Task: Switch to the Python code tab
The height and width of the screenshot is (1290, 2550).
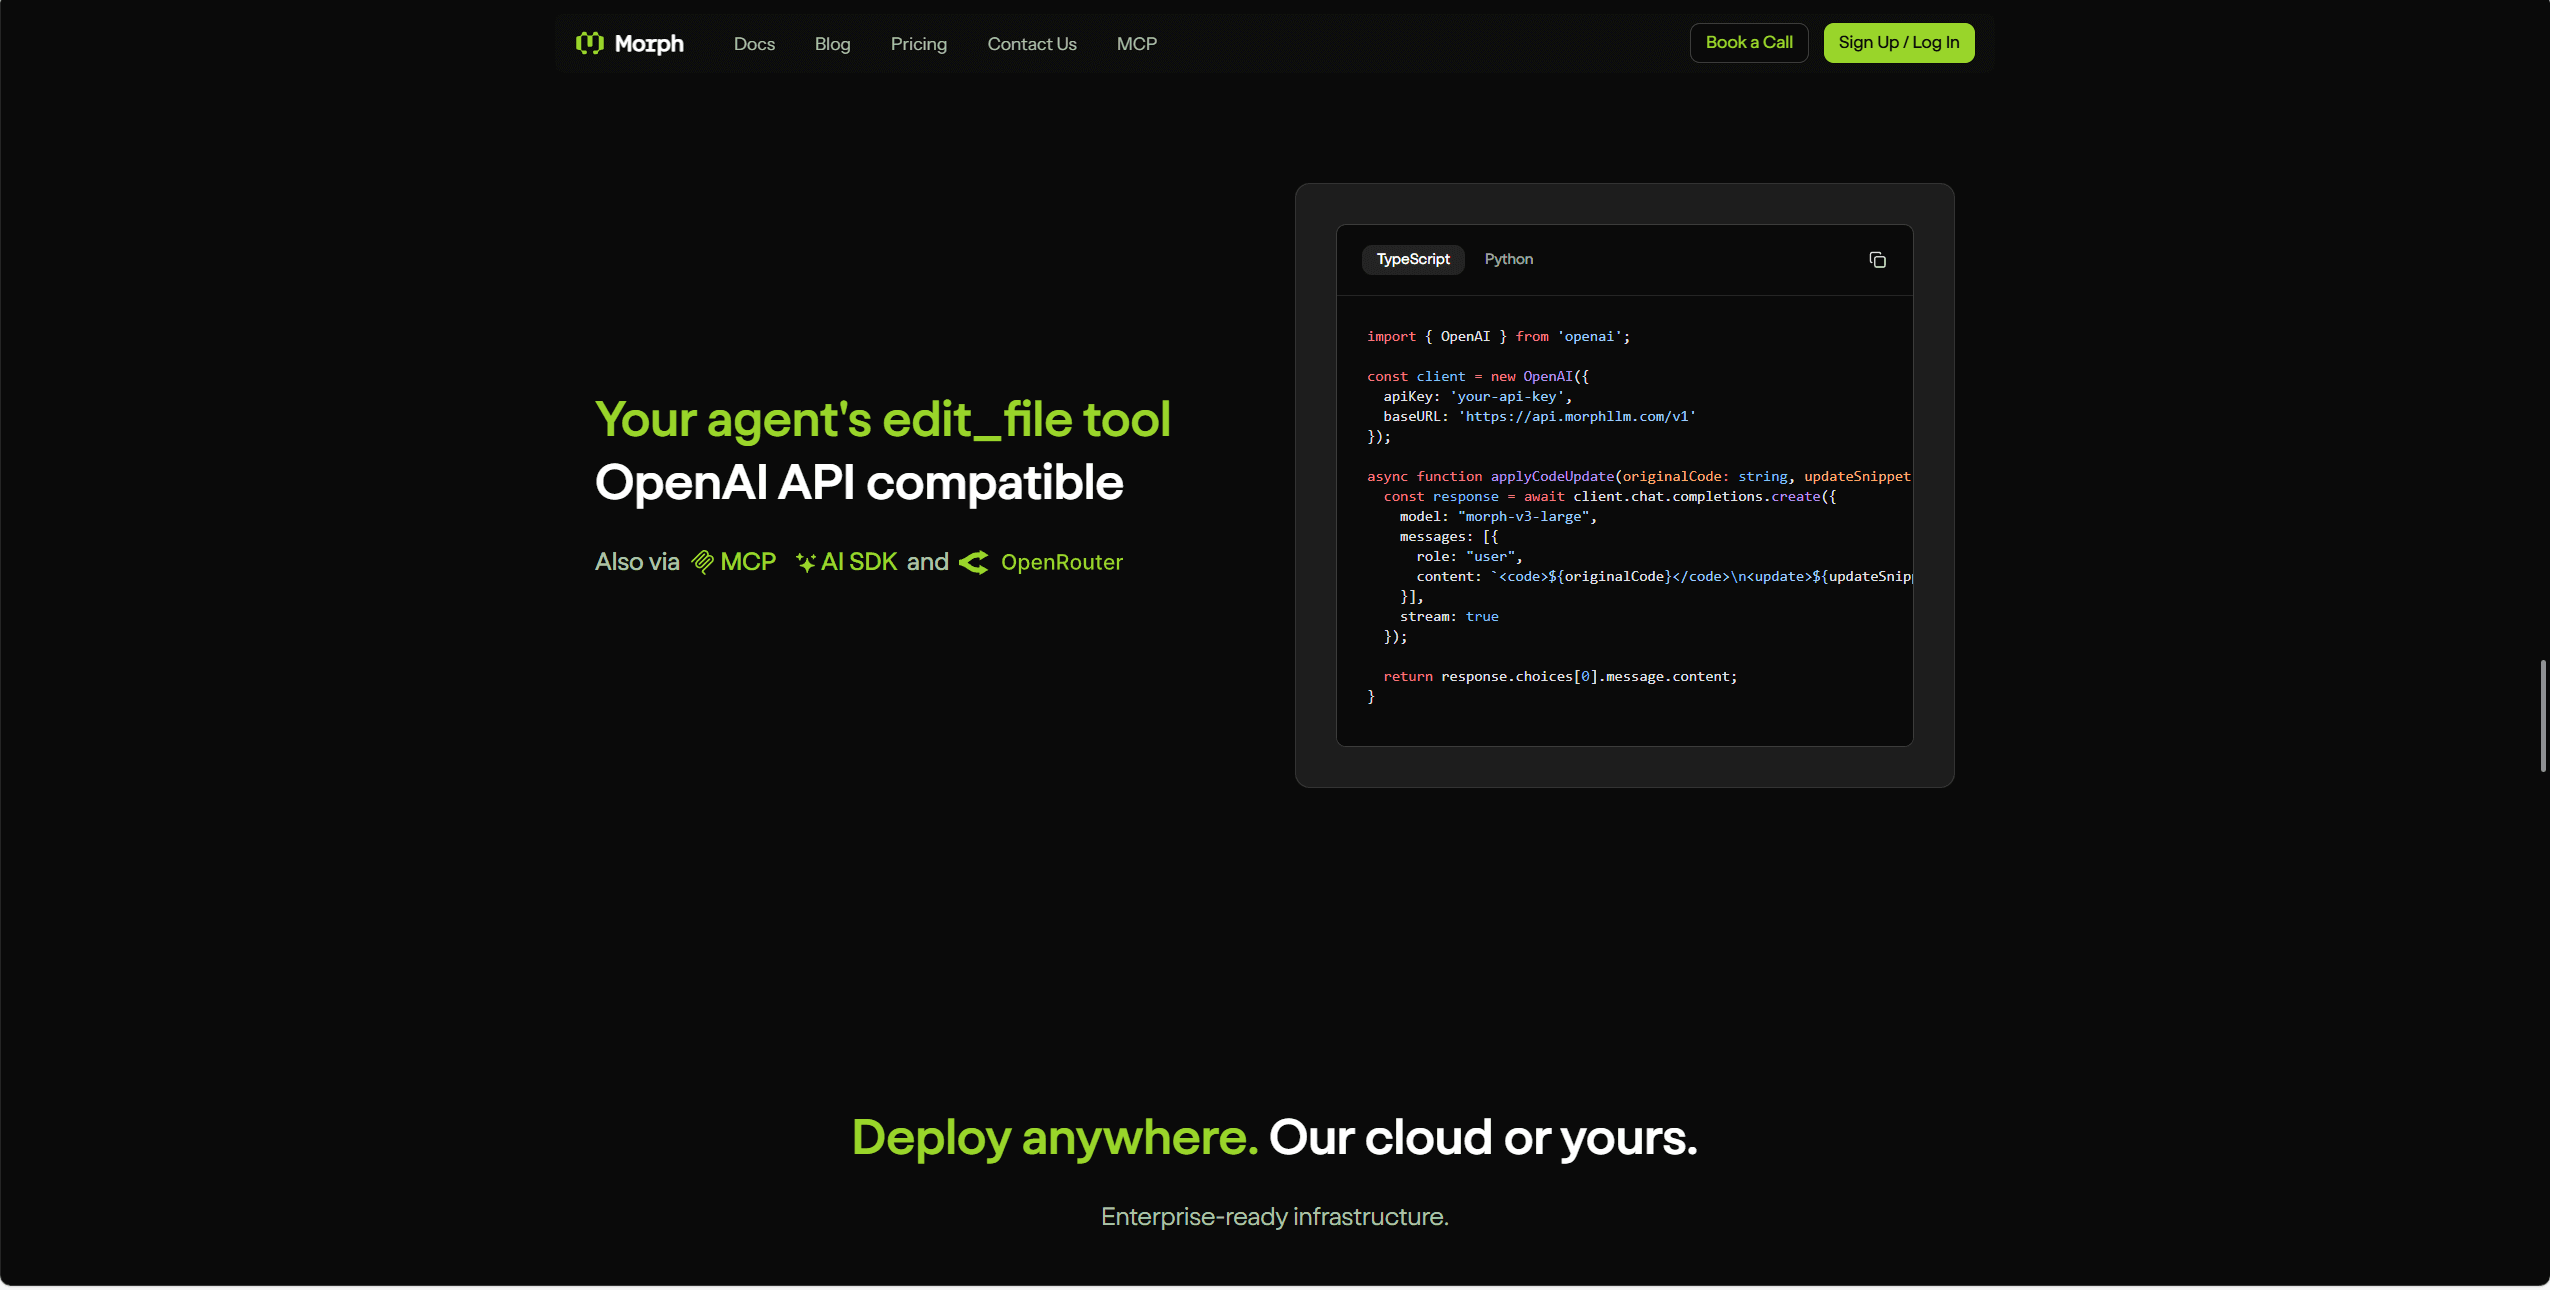Action: tap(1508, 259)
